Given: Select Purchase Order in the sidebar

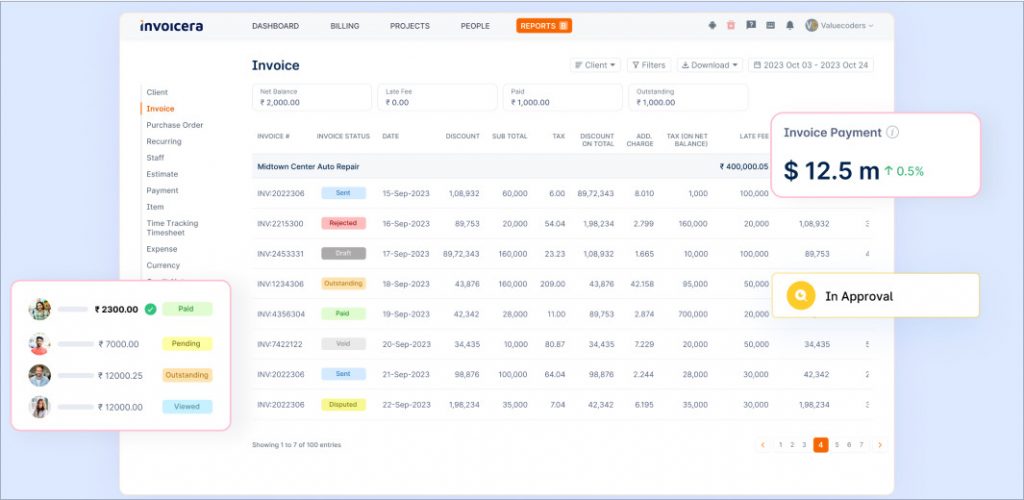Looking at the screenshot, I should point(175,125).
